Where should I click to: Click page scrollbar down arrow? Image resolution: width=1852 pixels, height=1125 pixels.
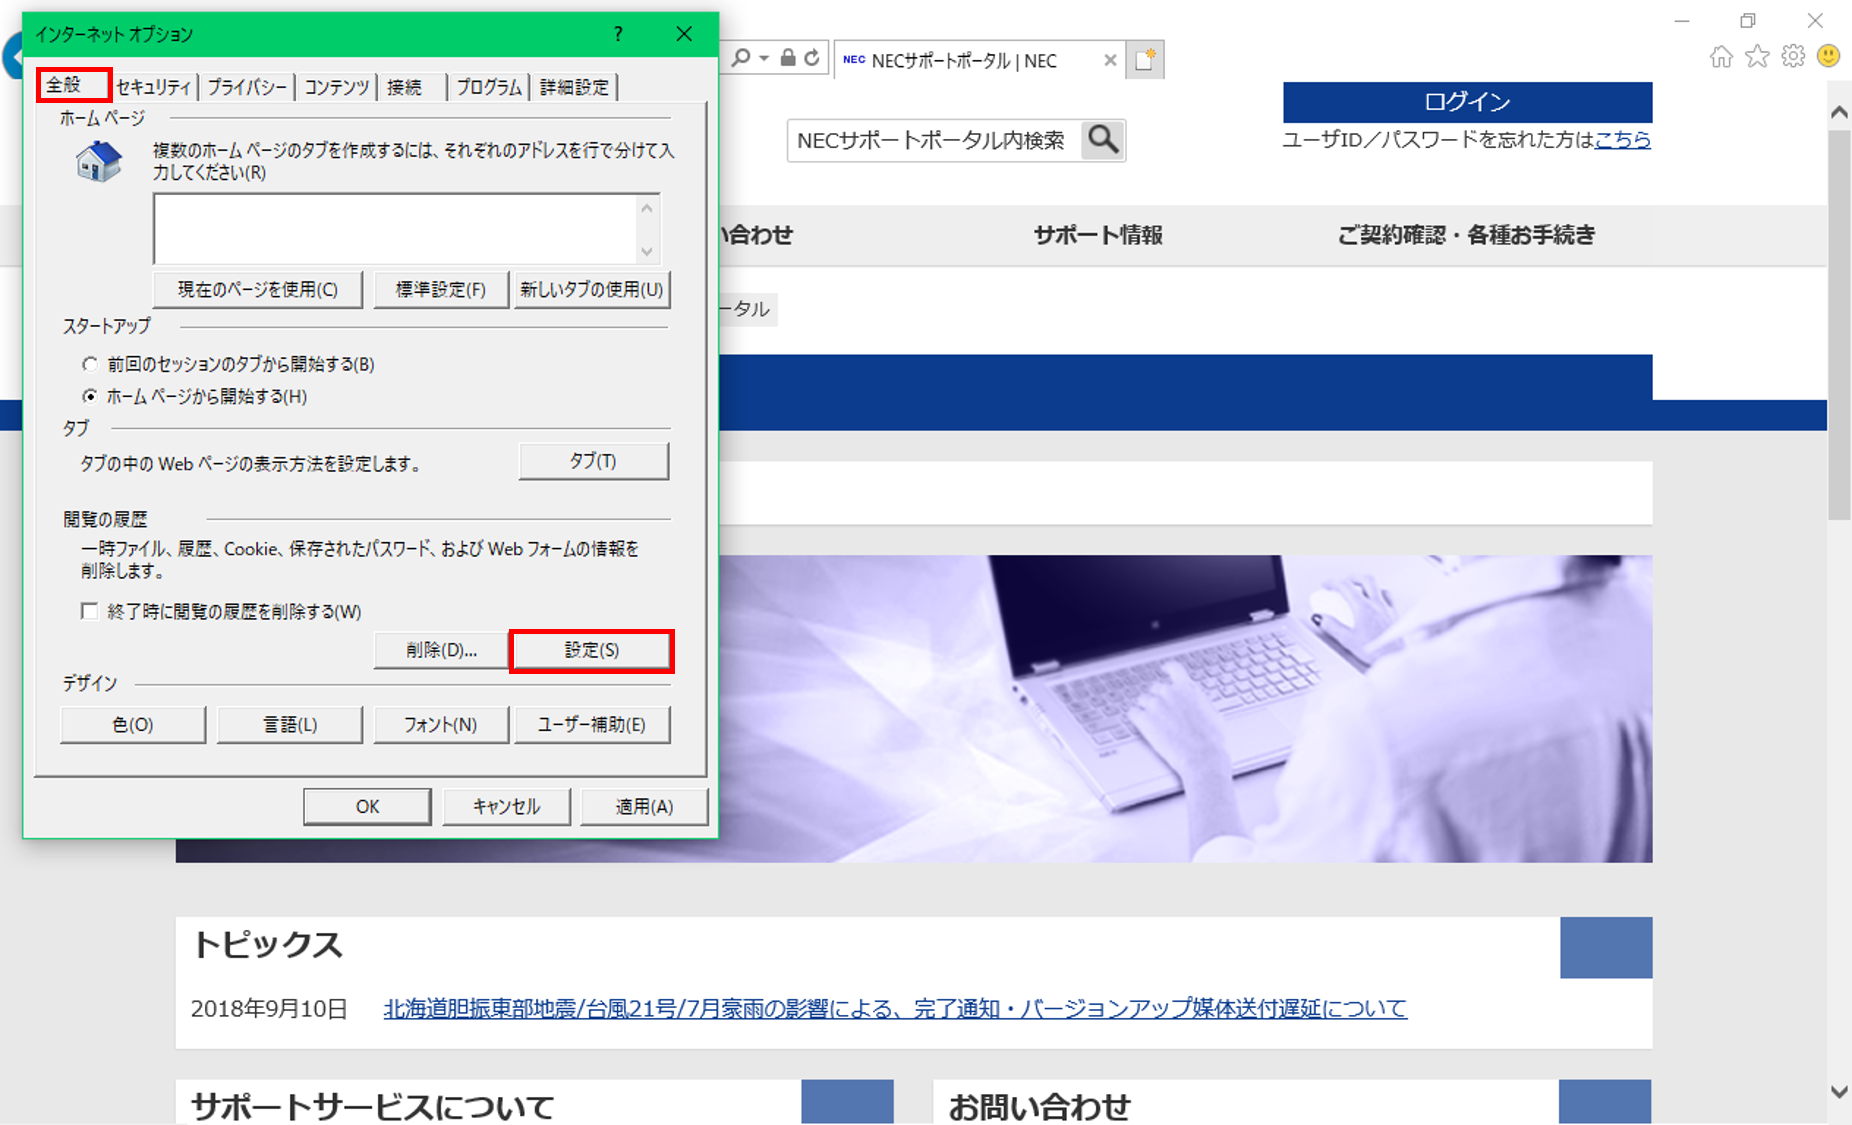tap(1838, 1092)
